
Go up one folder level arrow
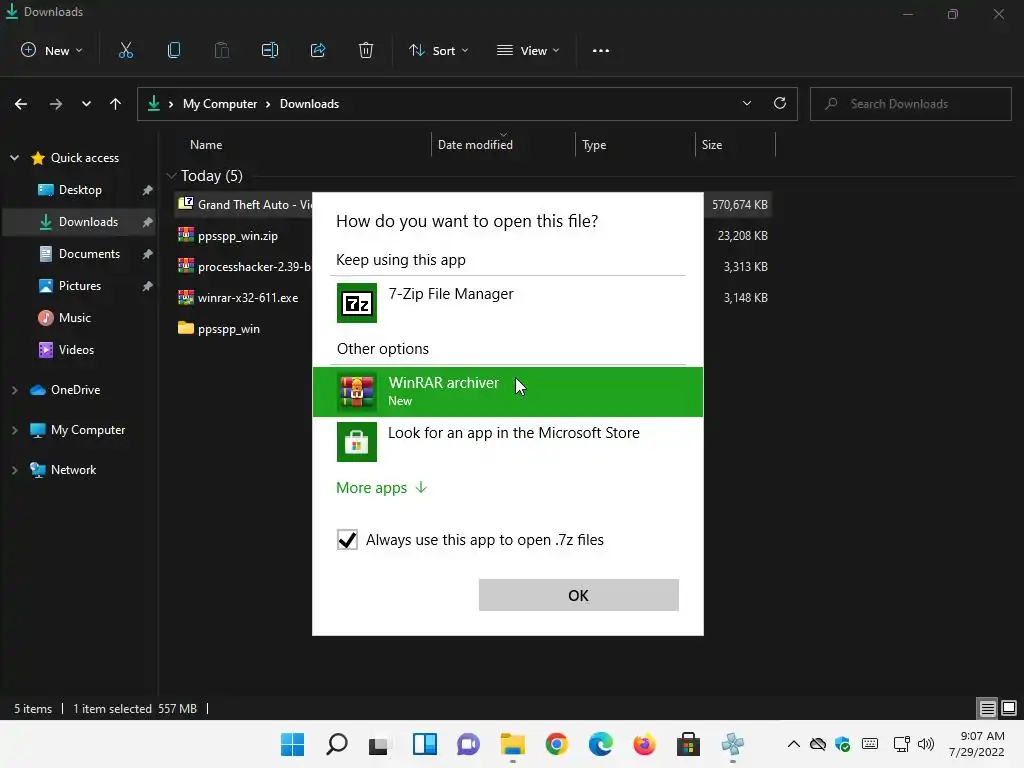(x=116, y=104)
